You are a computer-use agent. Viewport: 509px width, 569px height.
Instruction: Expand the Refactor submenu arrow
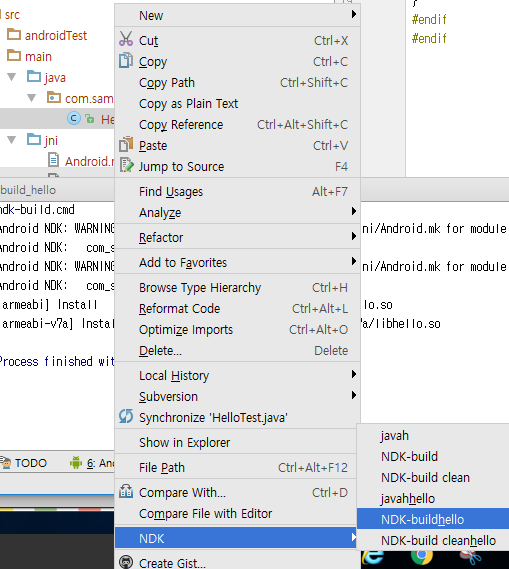point(354,236)
